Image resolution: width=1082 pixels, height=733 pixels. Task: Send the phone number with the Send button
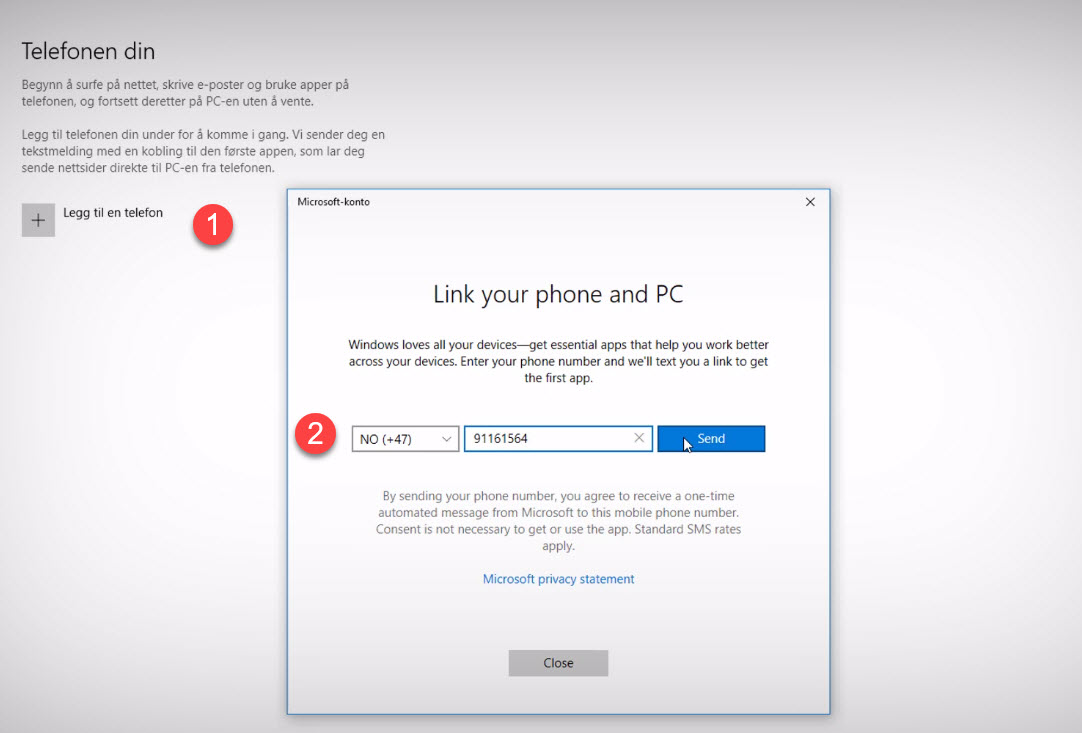pyautogui.click(x=711, y=438)
